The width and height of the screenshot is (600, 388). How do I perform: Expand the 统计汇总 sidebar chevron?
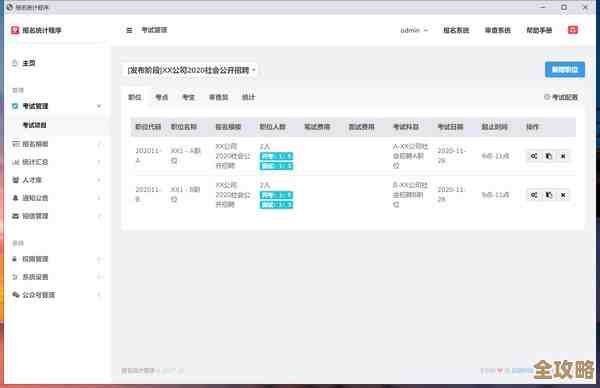coord(99,162)
